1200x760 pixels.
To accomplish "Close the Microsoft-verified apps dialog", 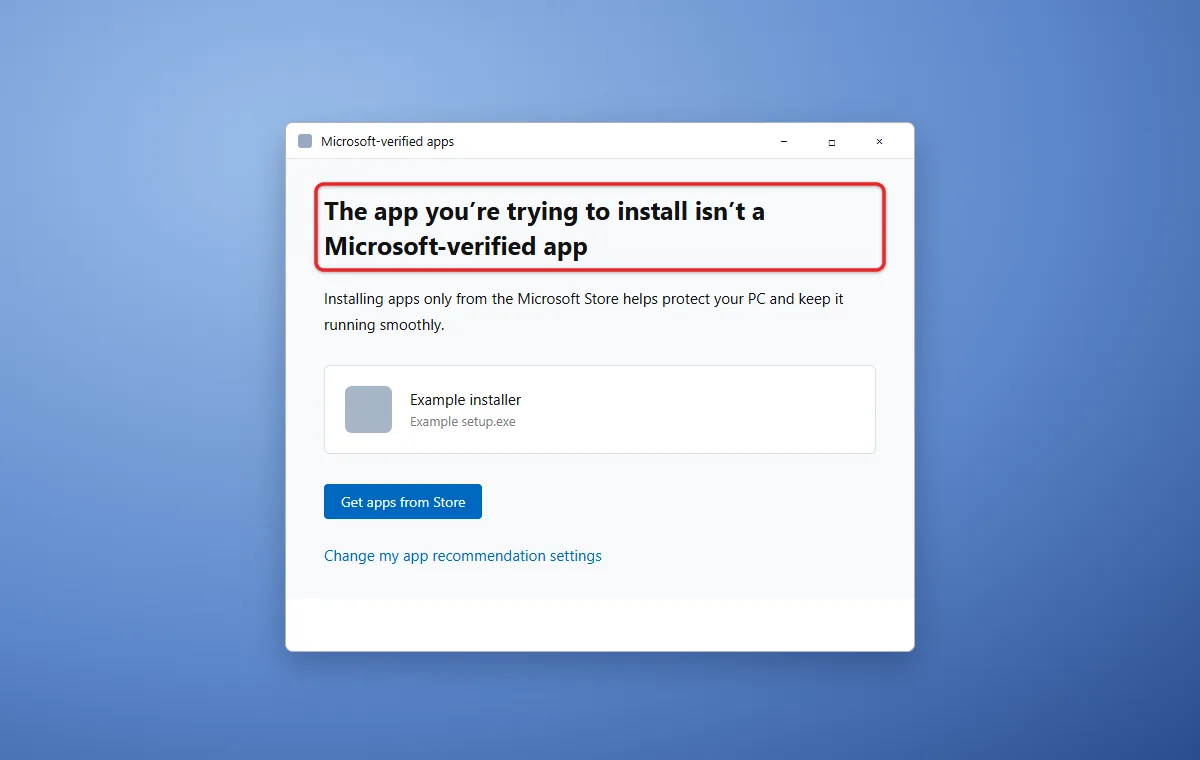I will tap(880, 142).
